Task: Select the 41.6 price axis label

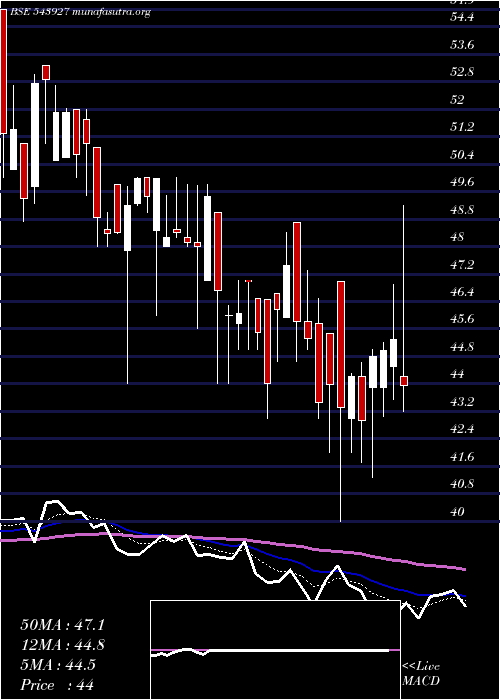Action: point(462,457)
